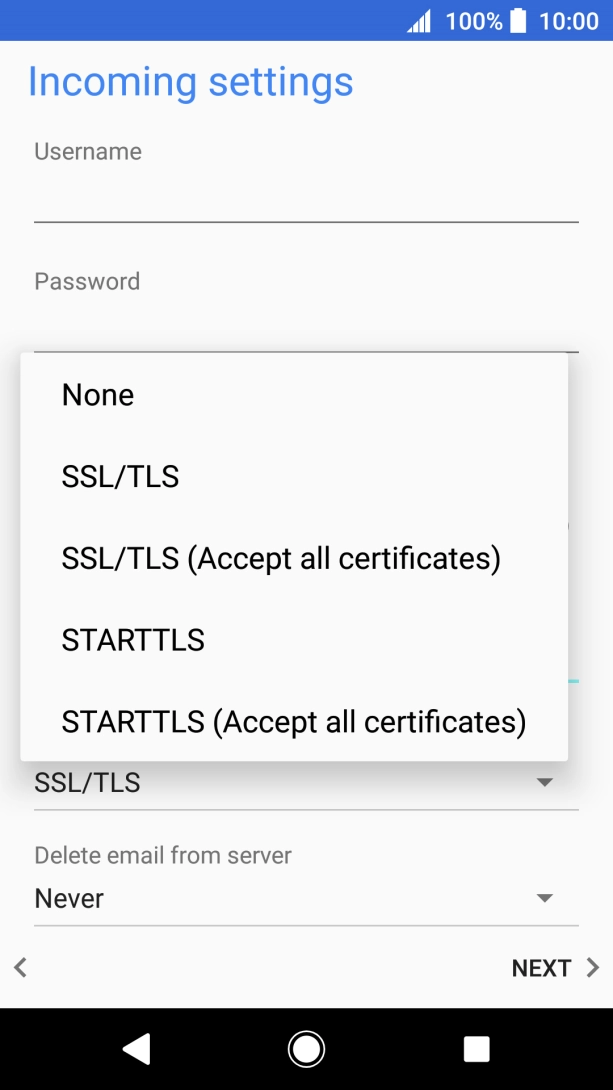Image resolution: width=613 pixels, height=1090 pixels.
Task: Tap the Password field label
Action: (x=87, y=281)
